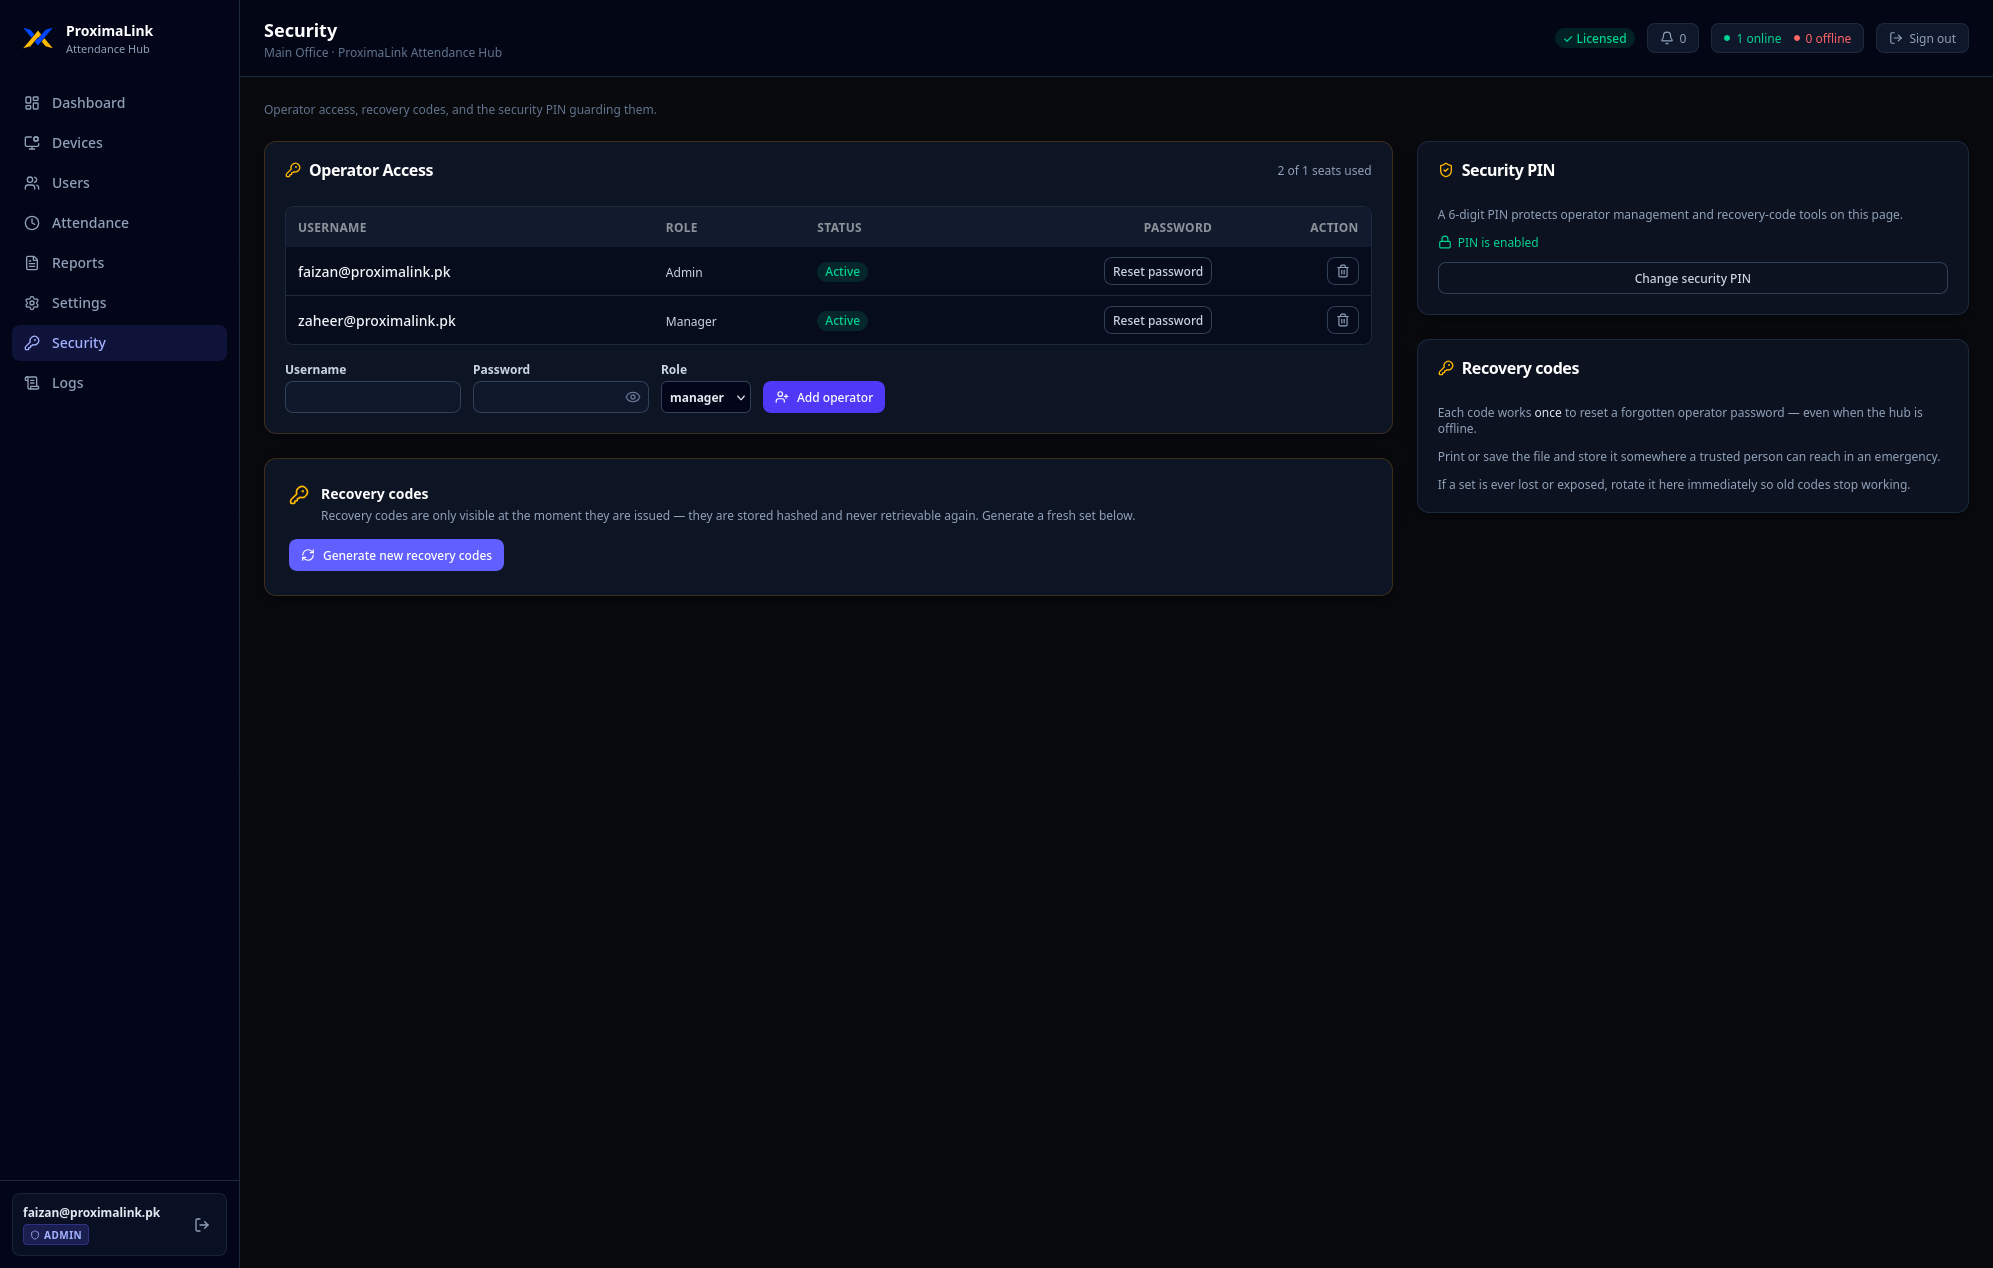Reset password for zaheer@proximalink.pk
This screenshot has height=1268, width=1993.
[1158, 320]
